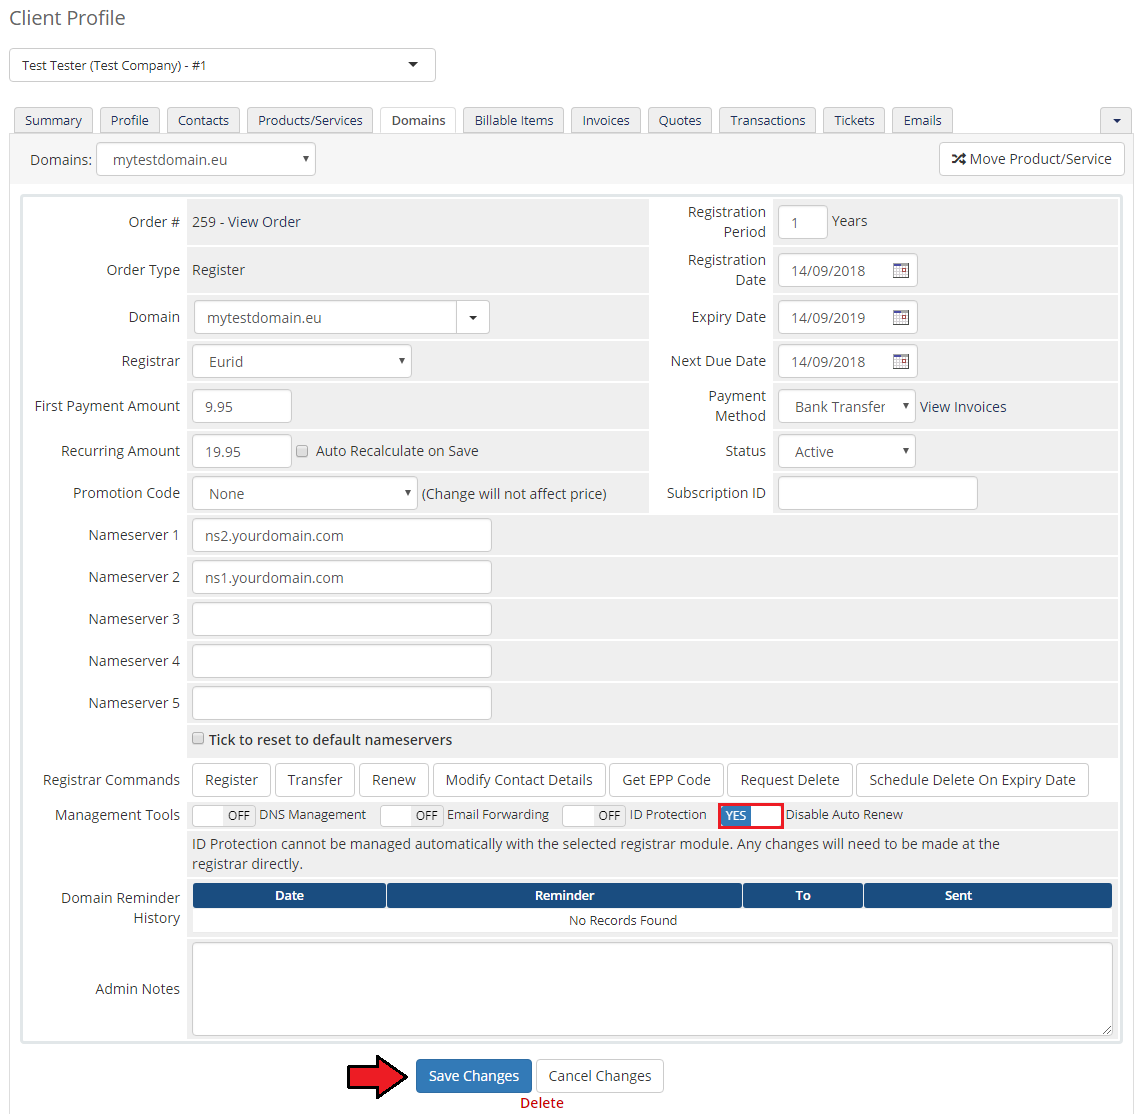Image resolution: width=1143 pixels, height=1114 pixels.
Task: Open the View Order link
Action: [264, 222]
